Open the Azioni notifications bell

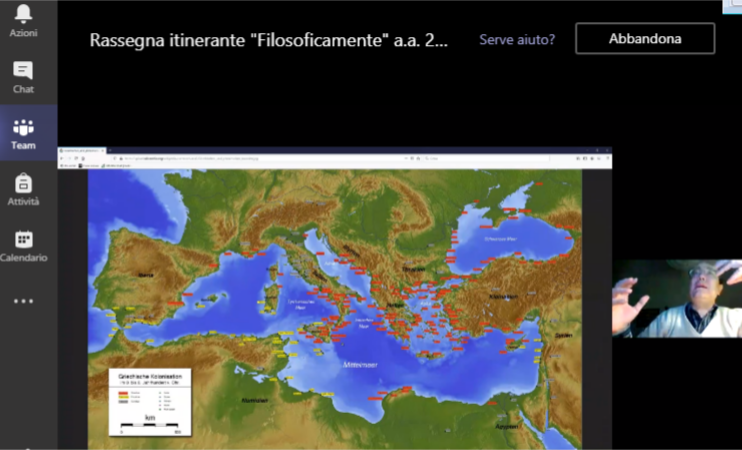[x=23, y=19]
